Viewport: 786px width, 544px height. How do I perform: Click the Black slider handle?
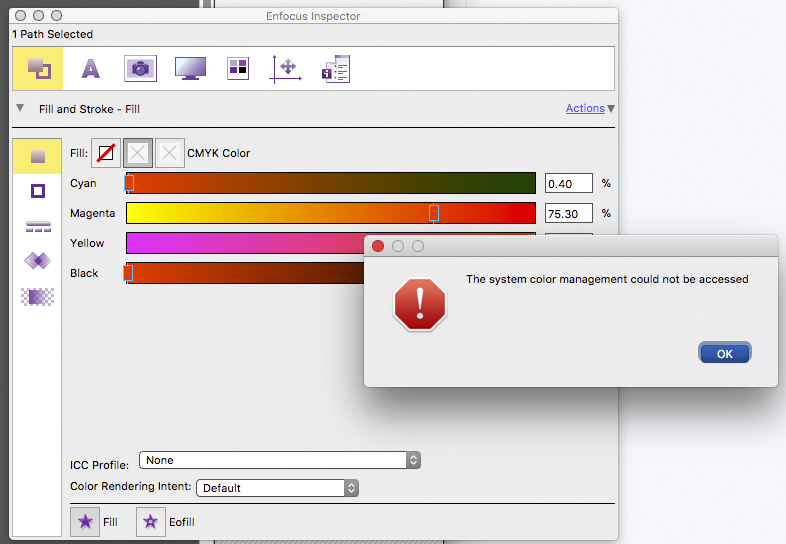pyautogui.click(x=128, y=273)
